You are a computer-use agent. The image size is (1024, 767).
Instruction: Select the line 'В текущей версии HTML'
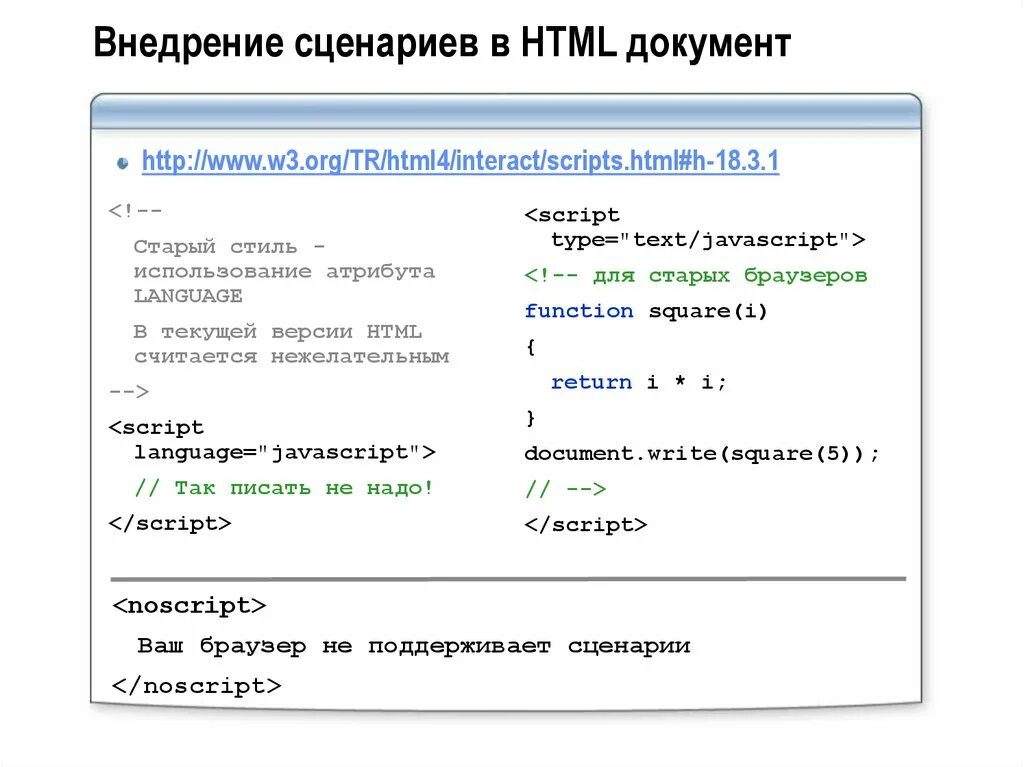coord(278,332)
